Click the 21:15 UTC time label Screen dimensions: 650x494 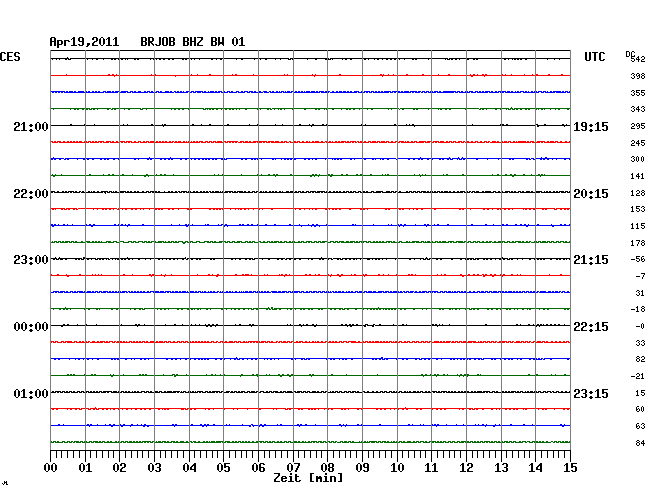coord(591,260)
